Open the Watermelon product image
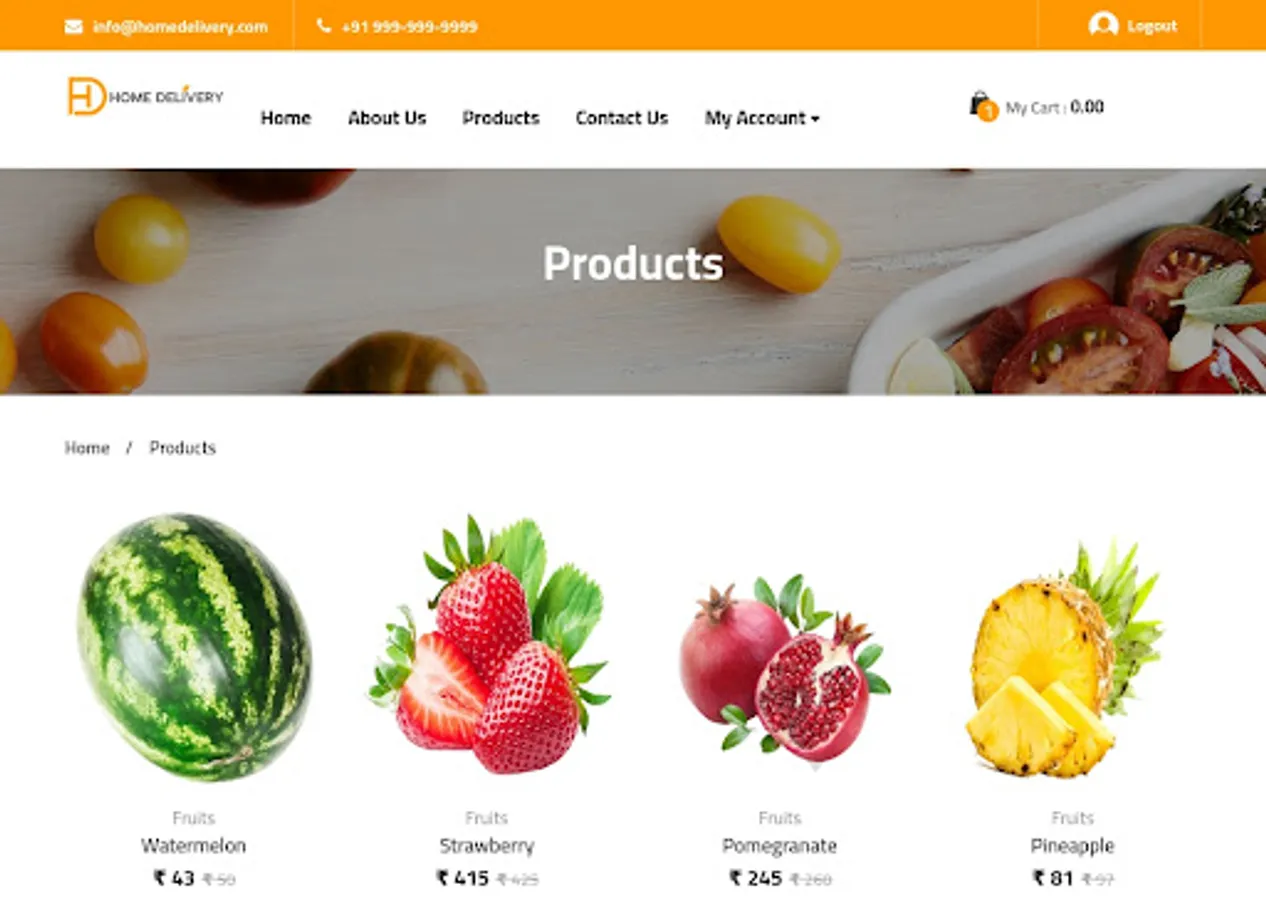Screen dimensions: 1266x900 [x=194, y=646]
